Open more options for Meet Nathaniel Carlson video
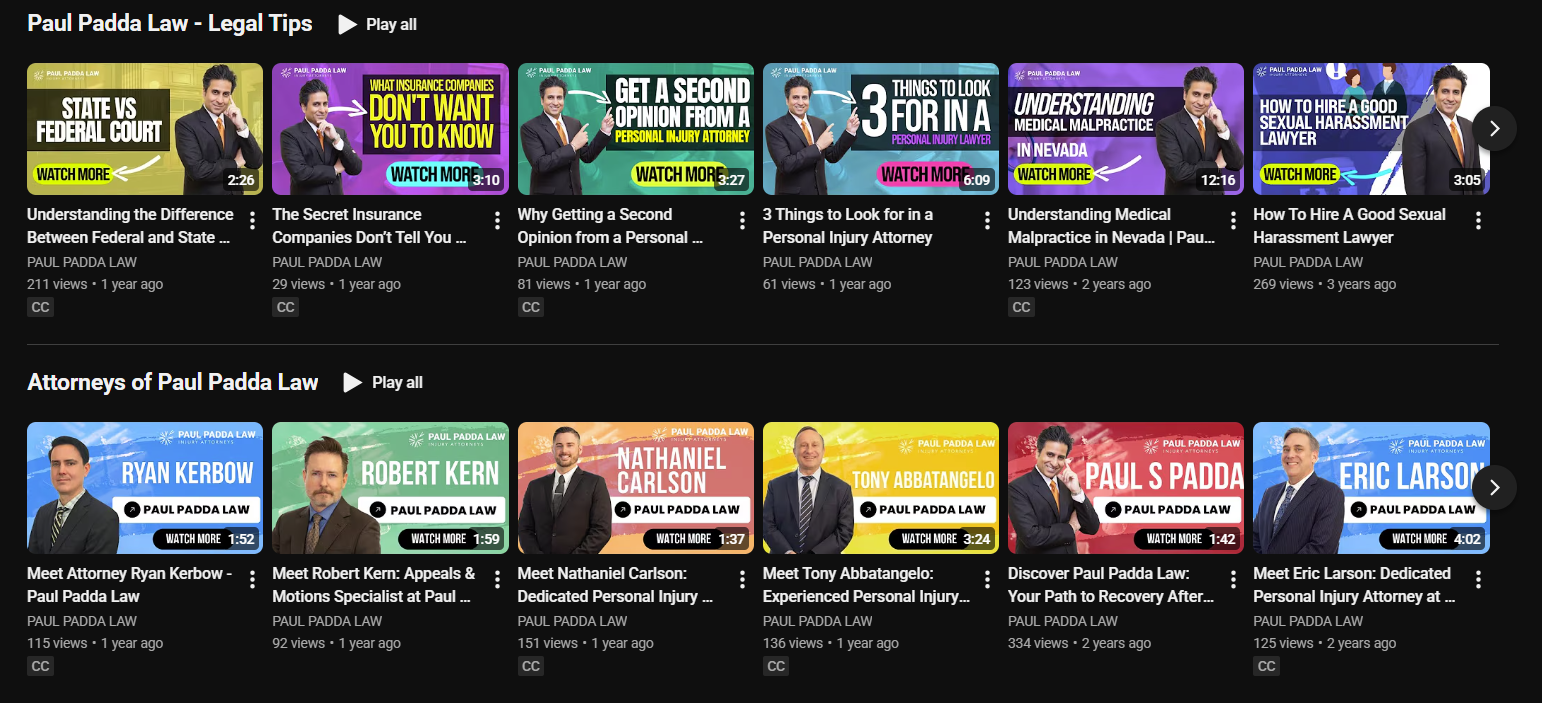The image size is (1542, 703). pos(742,579)
